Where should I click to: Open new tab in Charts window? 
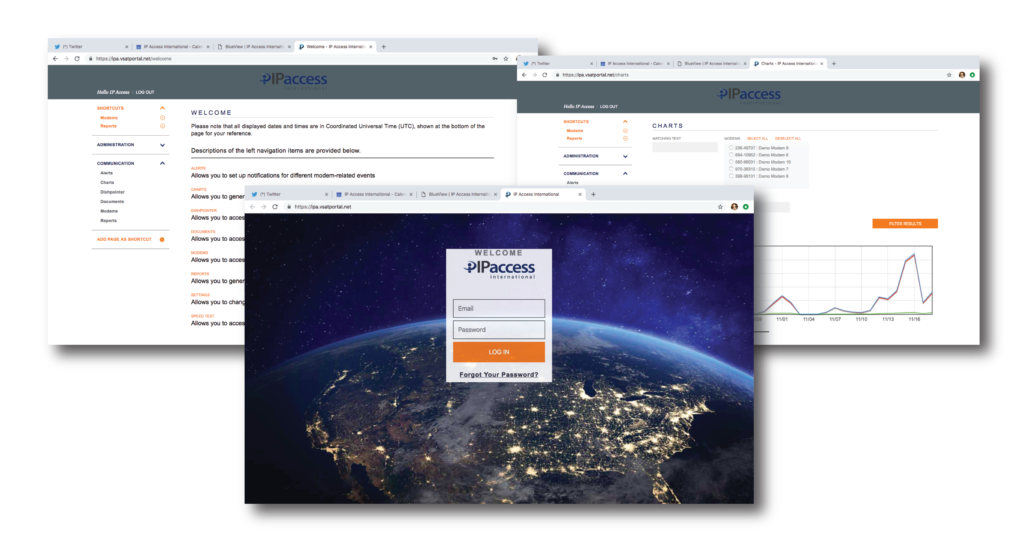pos(833,63)
